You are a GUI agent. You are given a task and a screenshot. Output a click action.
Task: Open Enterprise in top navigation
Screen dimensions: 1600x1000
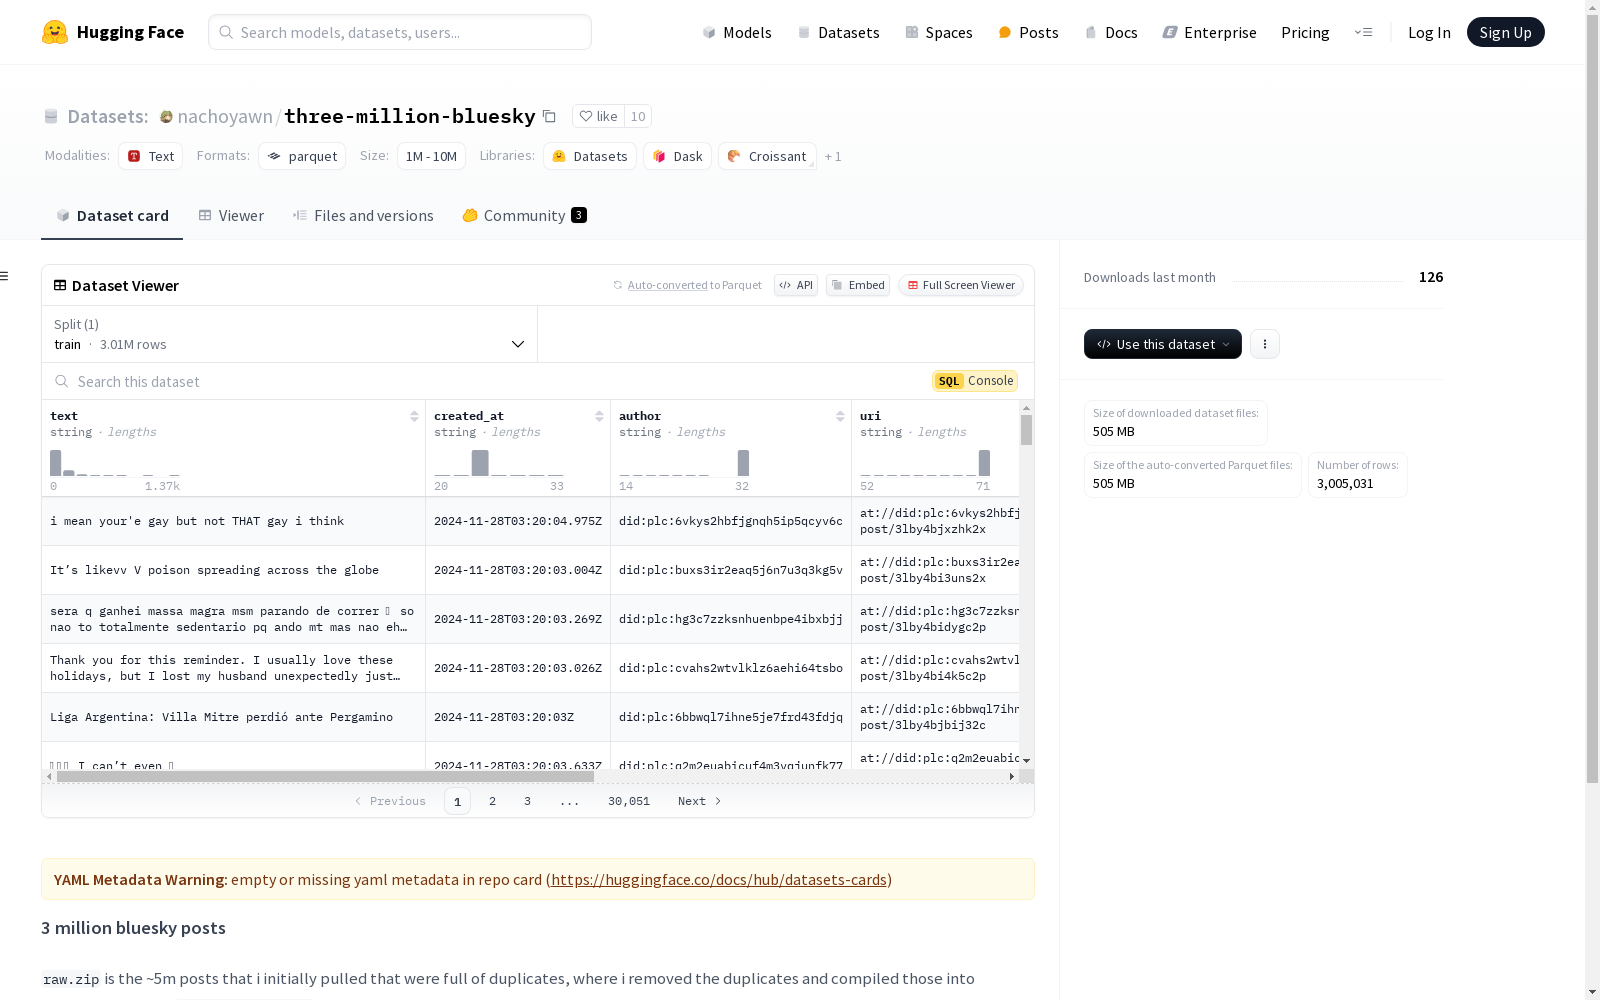click(1209, 32)
